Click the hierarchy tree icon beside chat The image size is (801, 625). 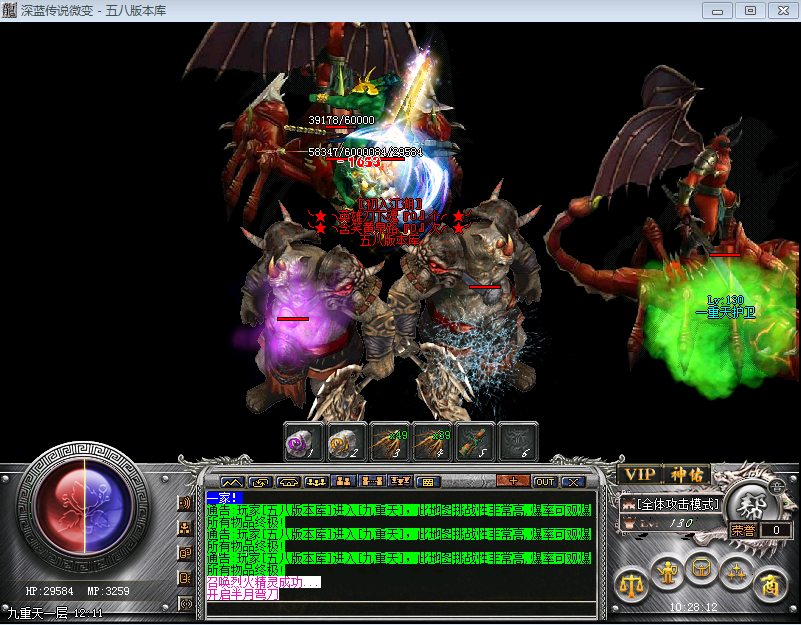185,528
